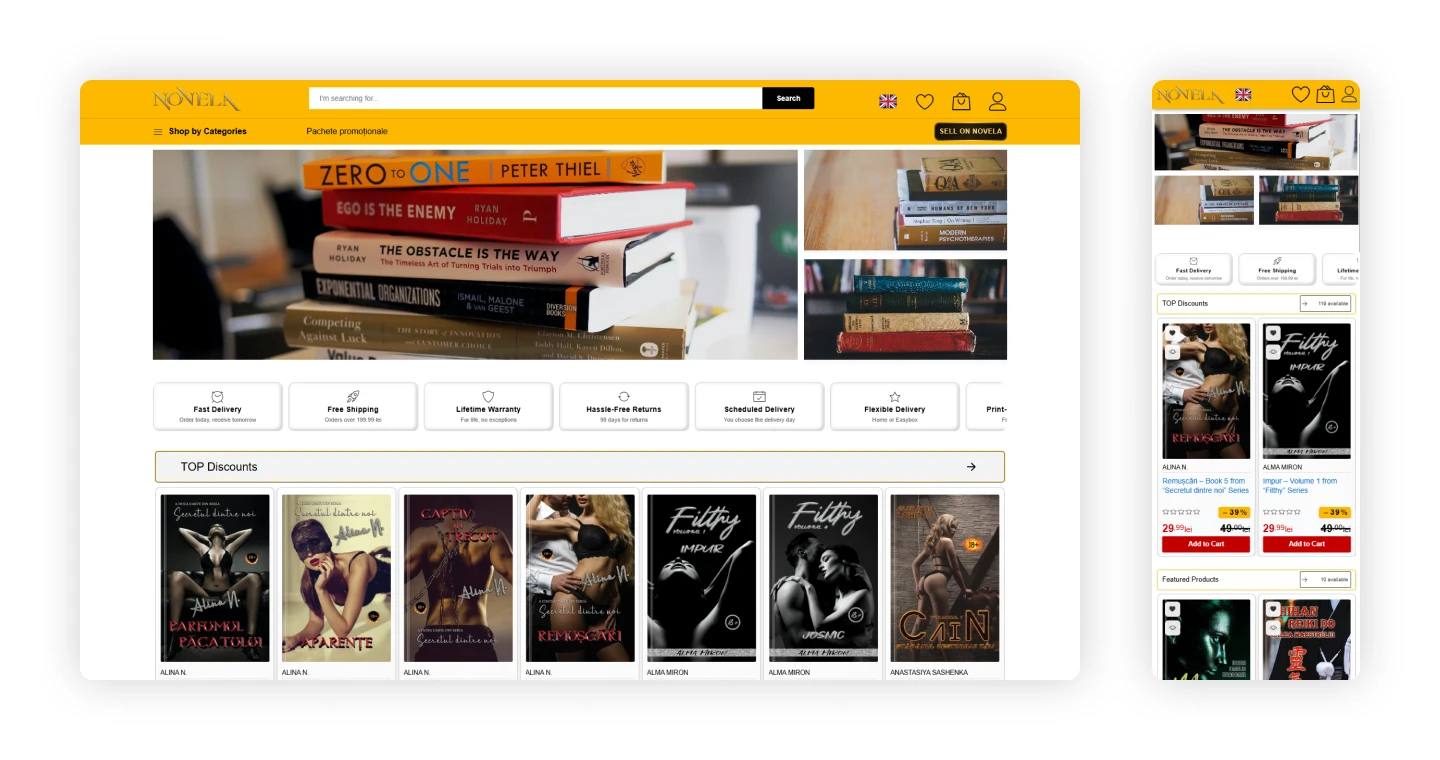The height and width of the screenshot is (760, 1440).
Task: Open the Pachete promoționale menu item
Action: (x=347, y=131)
